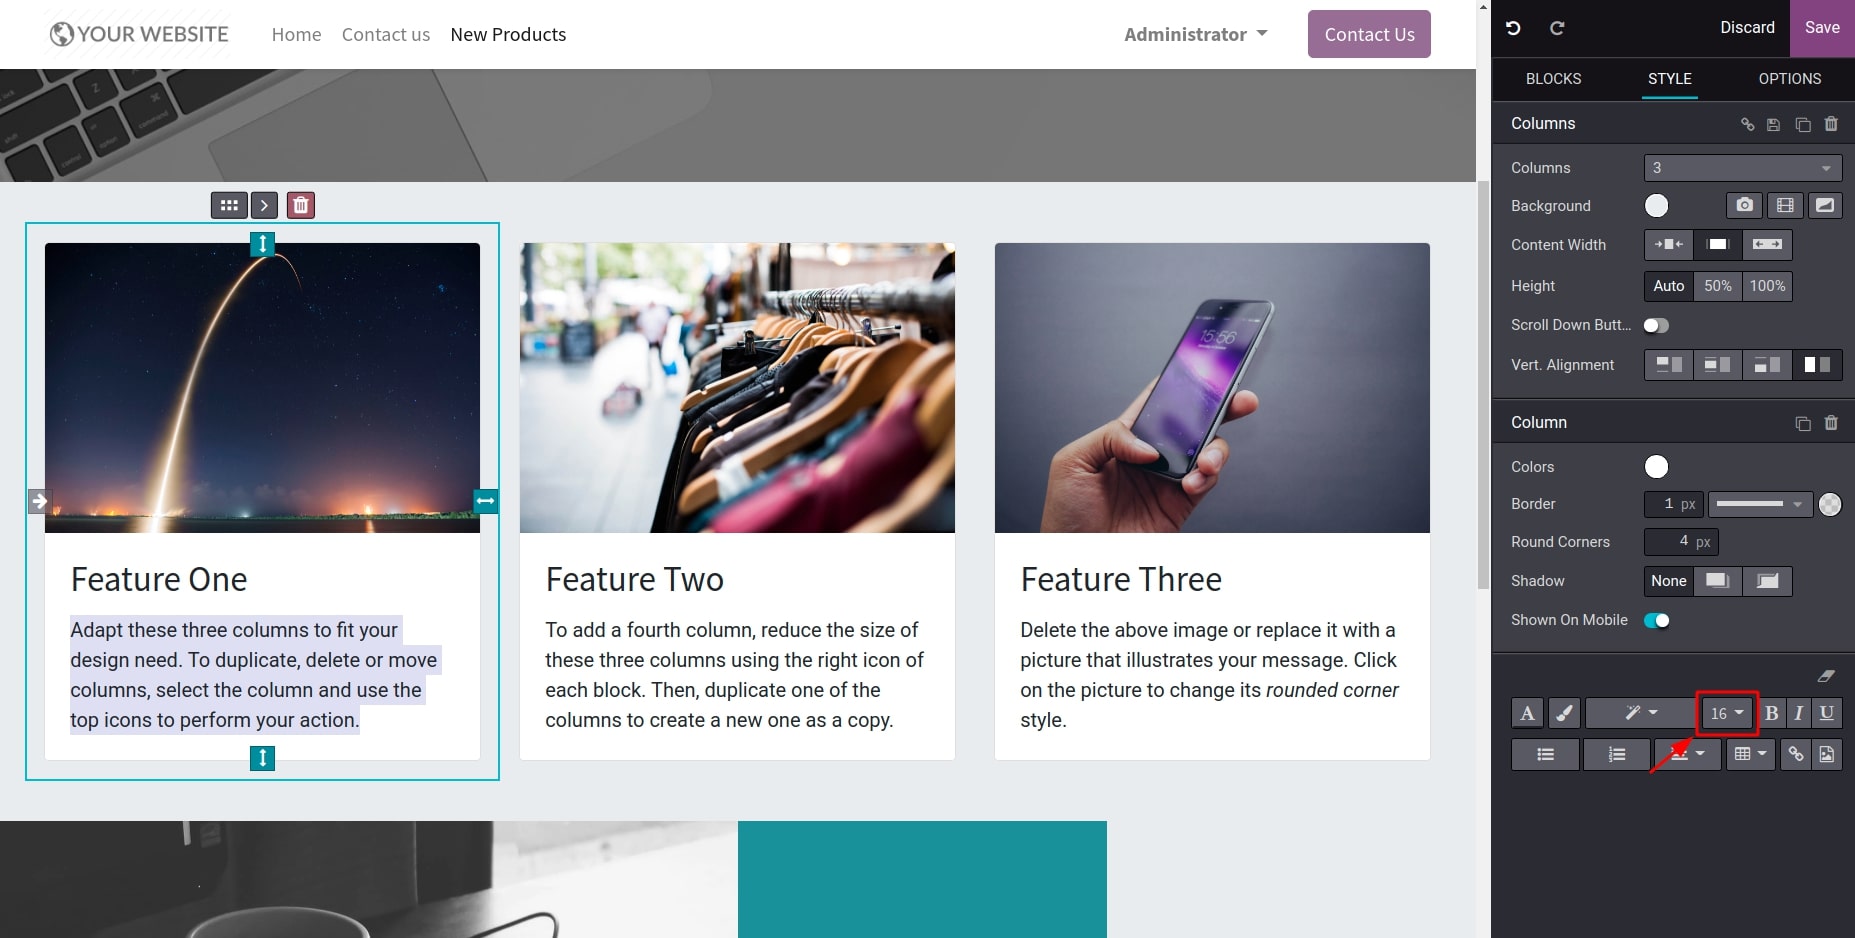The height and width of the screenshot is (938, 1855).
Task: Open the Column Colors swatch
Action: [1656, 466]
